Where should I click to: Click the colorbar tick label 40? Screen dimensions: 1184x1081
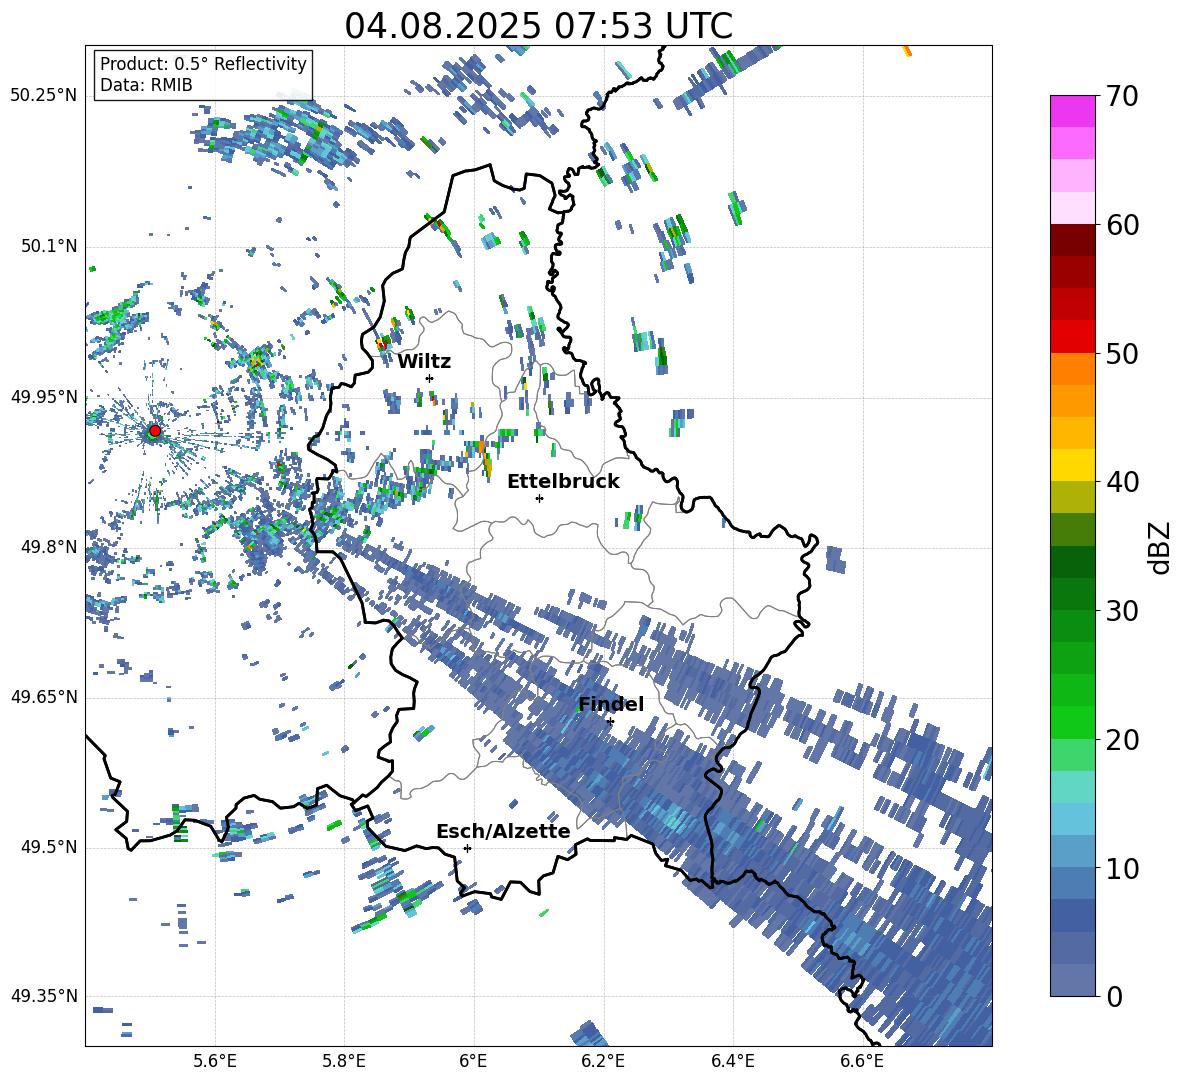pyautogui.click(x=1122, y=482)
